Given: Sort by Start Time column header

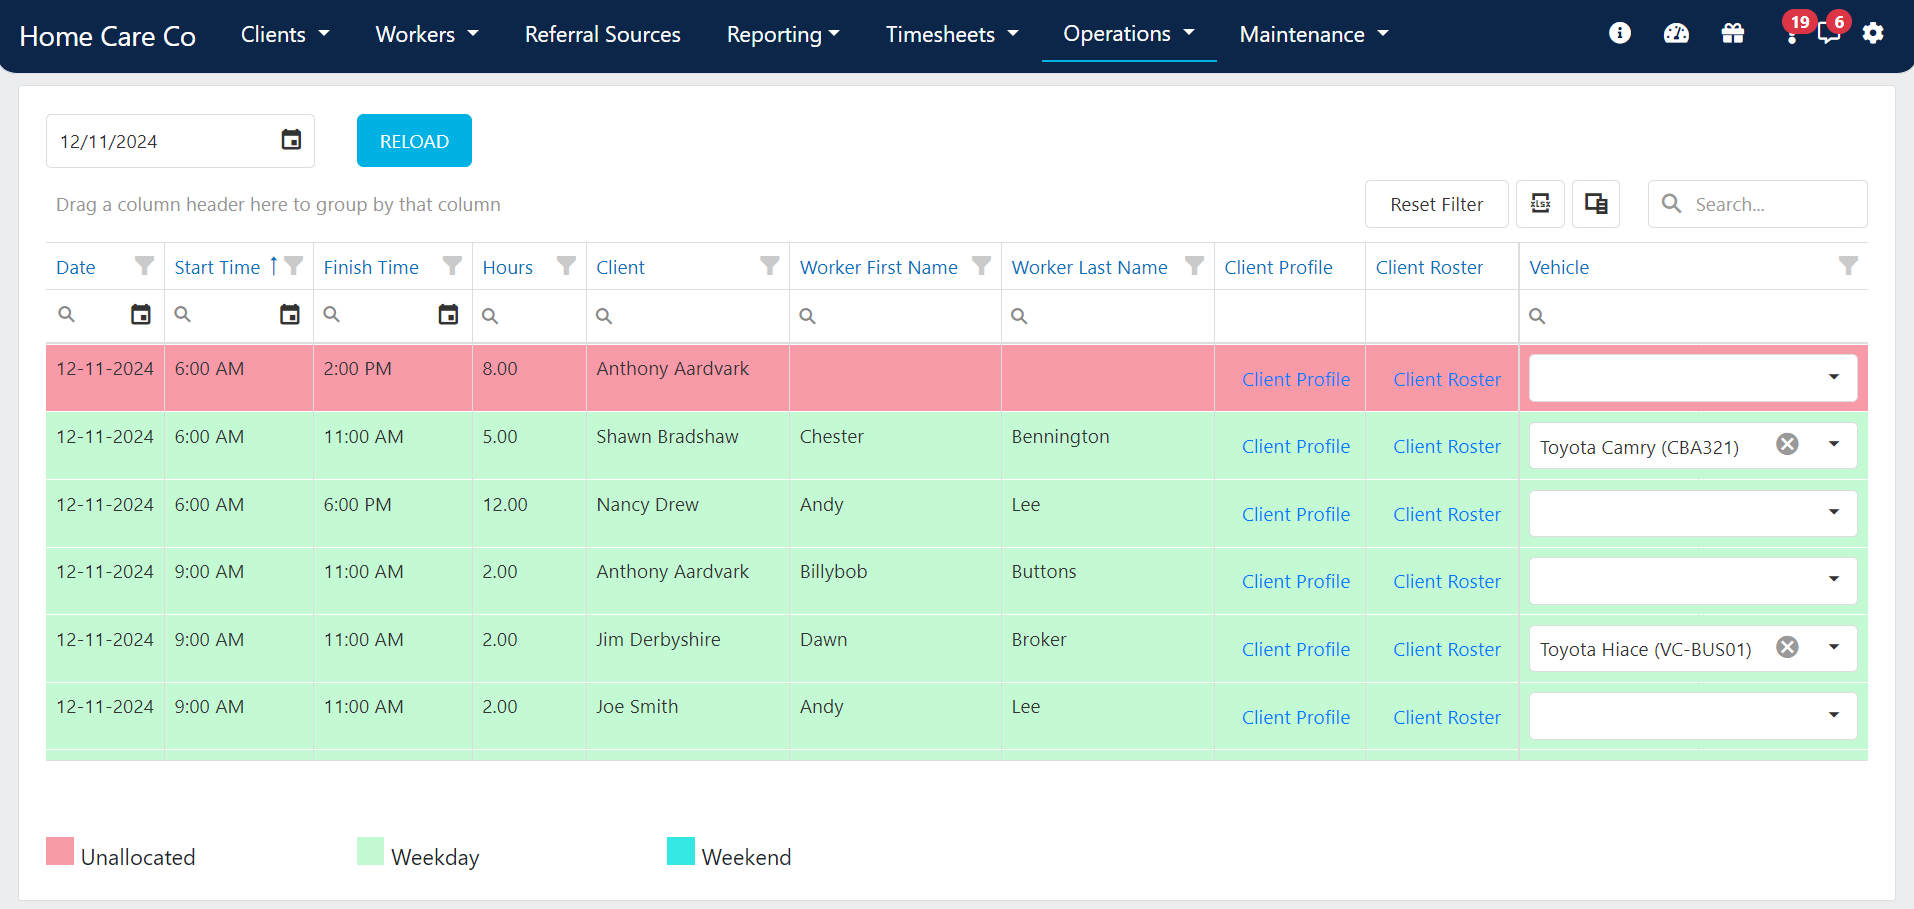Looking at the screenshot, I should pyautogui.click(x=217, y=267).
